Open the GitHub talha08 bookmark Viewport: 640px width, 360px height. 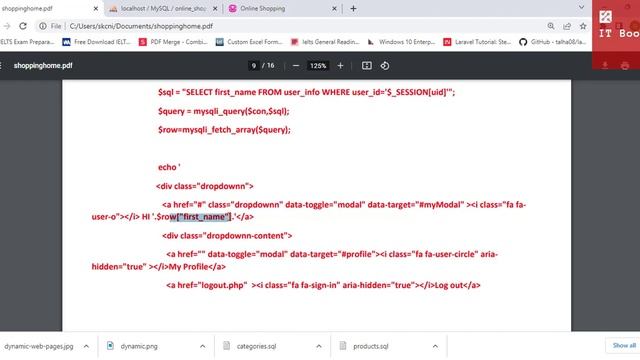553,42
